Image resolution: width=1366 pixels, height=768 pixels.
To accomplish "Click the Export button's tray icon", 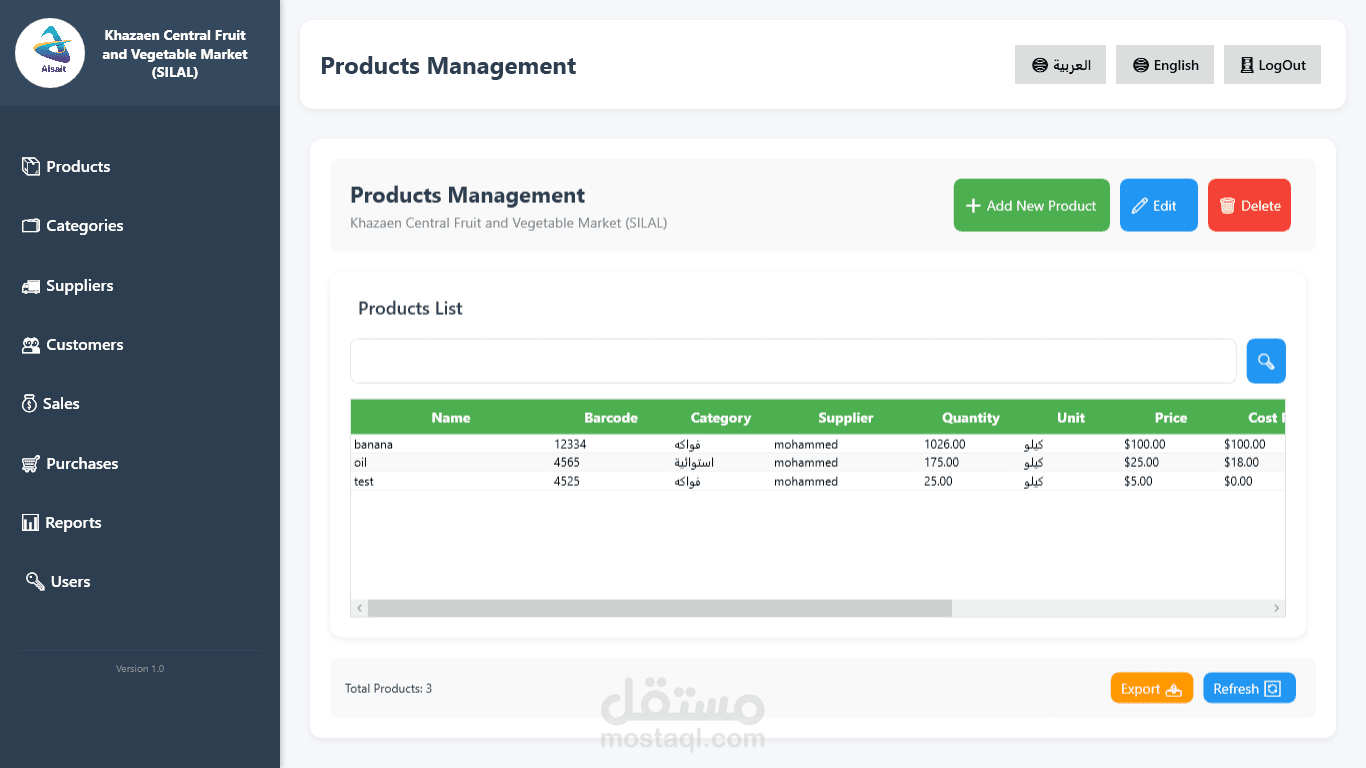I will [x=1174, y=689].
